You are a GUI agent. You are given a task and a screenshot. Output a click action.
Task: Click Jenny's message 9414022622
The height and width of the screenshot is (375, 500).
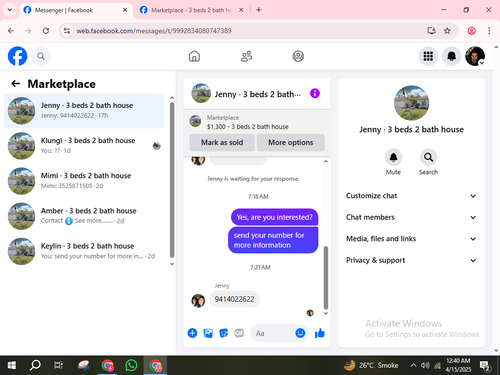tap(234, 299)
